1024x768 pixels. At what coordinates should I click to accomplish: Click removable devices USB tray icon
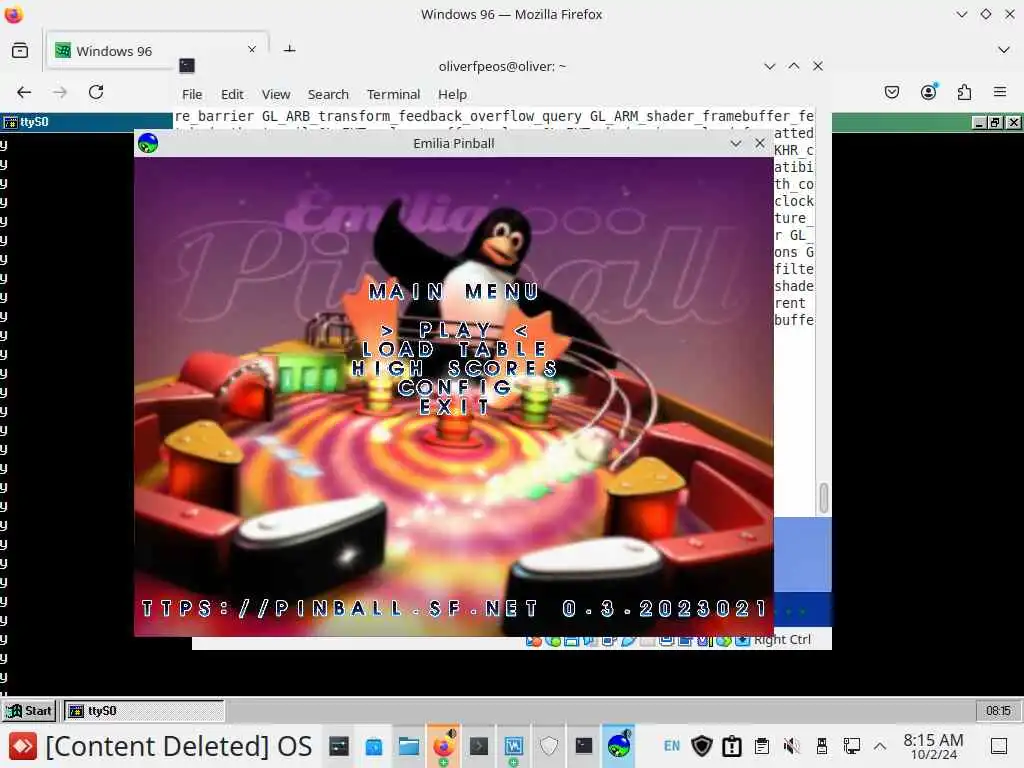click(822, 746)
